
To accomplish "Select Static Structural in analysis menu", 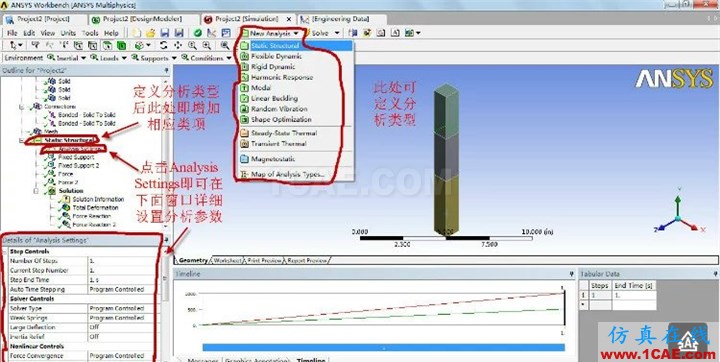I will click(296, 45).
